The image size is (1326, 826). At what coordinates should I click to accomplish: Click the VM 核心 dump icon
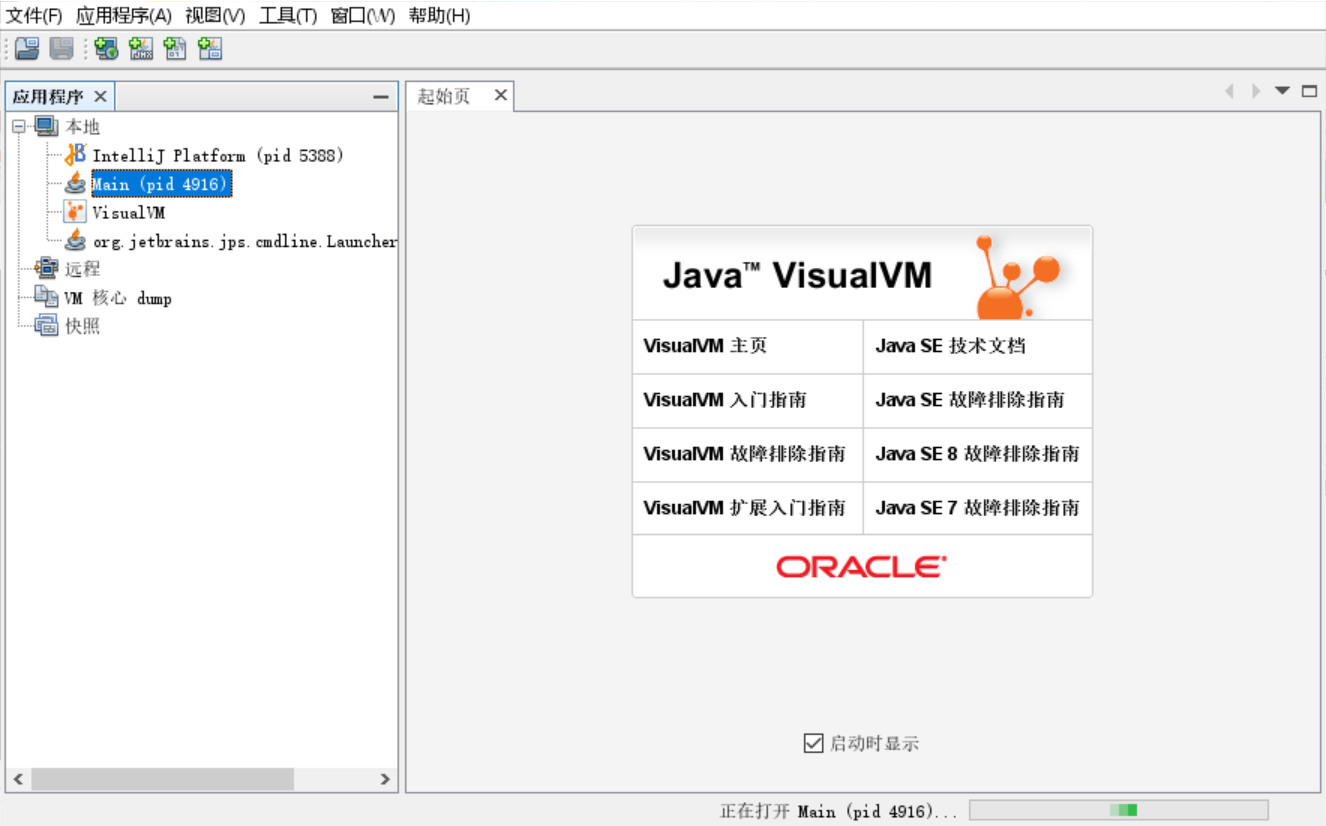point(46,297)
